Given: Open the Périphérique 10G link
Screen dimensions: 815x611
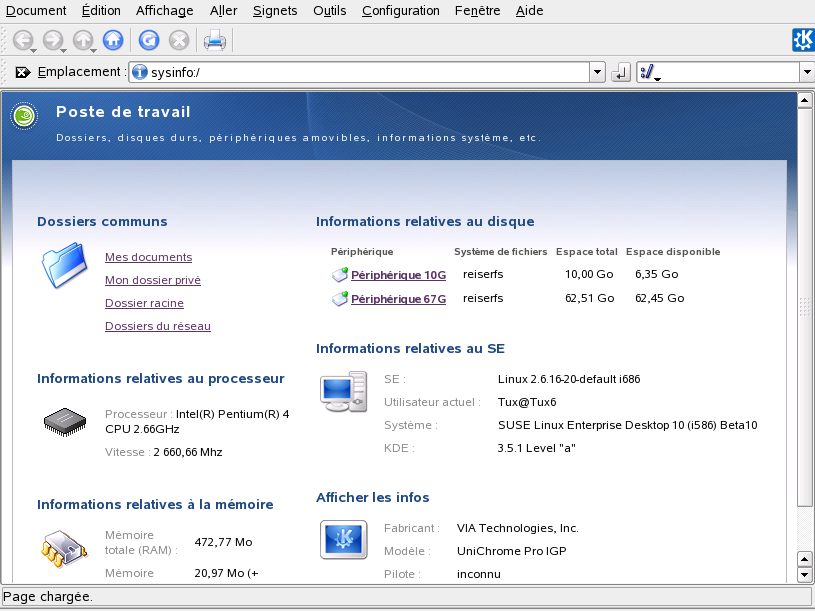Looking at the screenshot, I should click(399, 275).
